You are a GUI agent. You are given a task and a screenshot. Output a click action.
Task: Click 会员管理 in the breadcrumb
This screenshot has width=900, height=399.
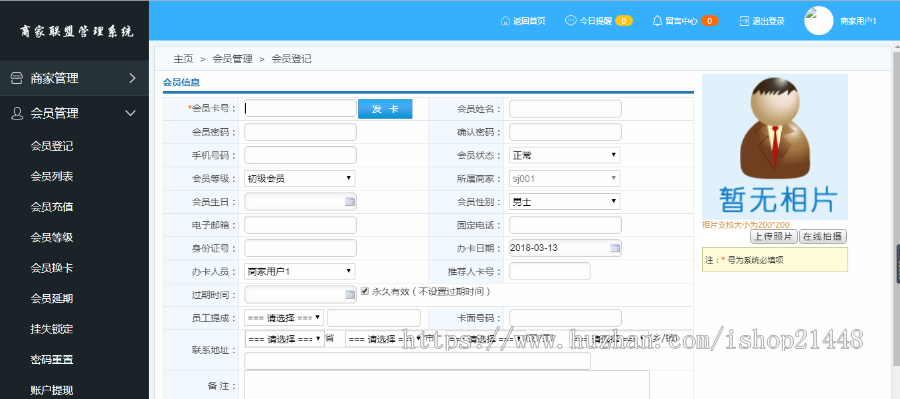coord(232,59)
